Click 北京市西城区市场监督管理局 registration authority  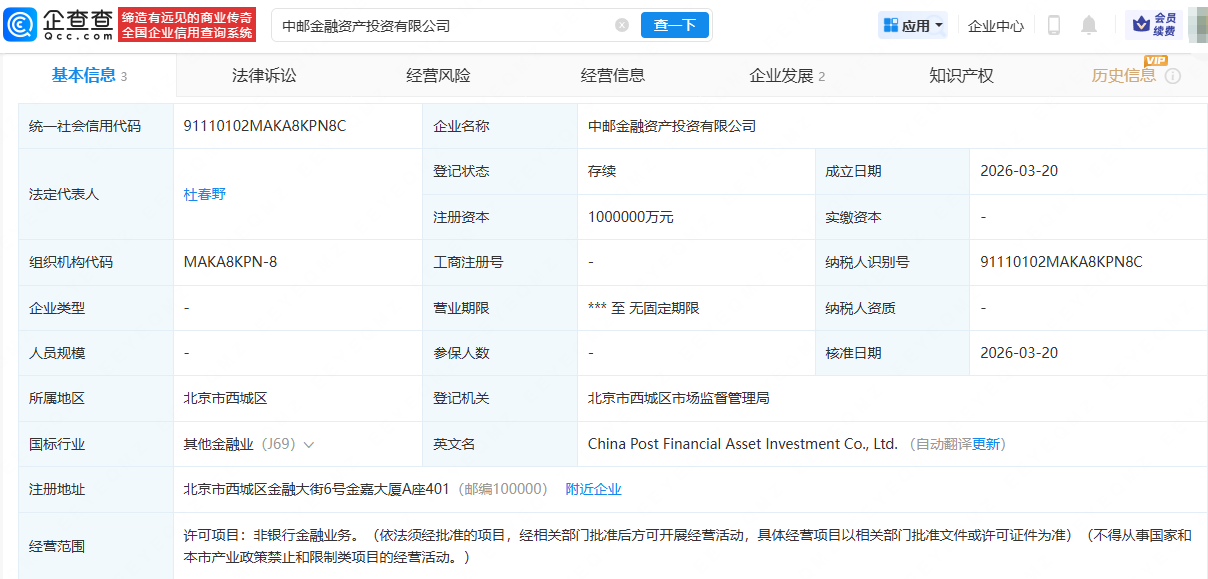click(679, 398)
